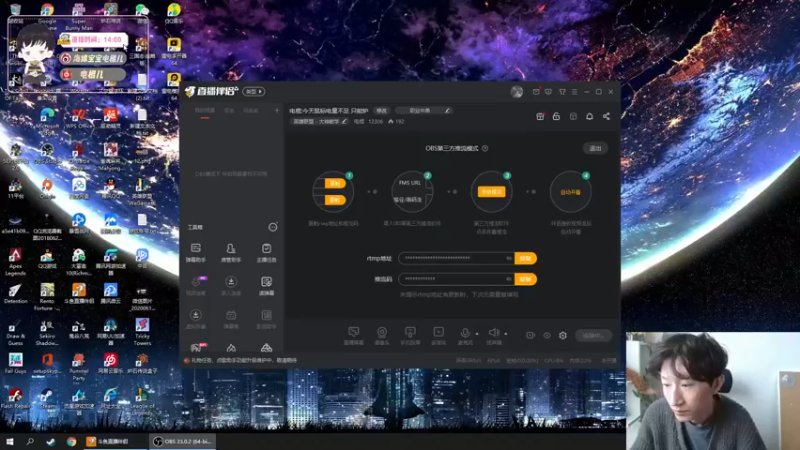The height and width of the screenshot is (450, 800).
Task: Expand the mode pill beside the 直播伴侣 logo
Action: 254,92
